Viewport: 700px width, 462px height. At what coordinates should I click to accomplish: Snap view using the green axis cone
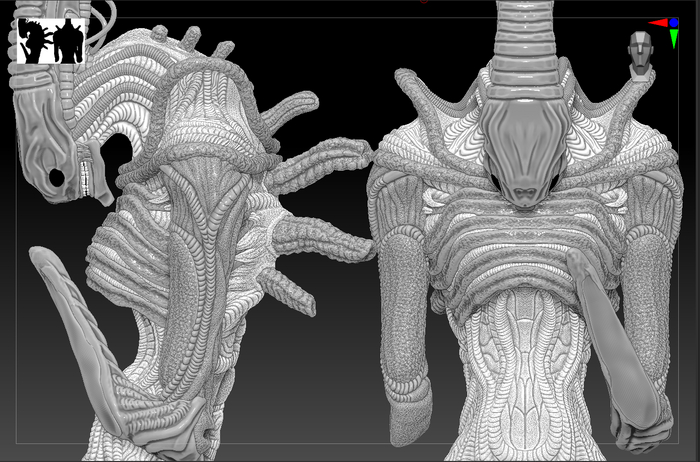click(x=674, y=39)
